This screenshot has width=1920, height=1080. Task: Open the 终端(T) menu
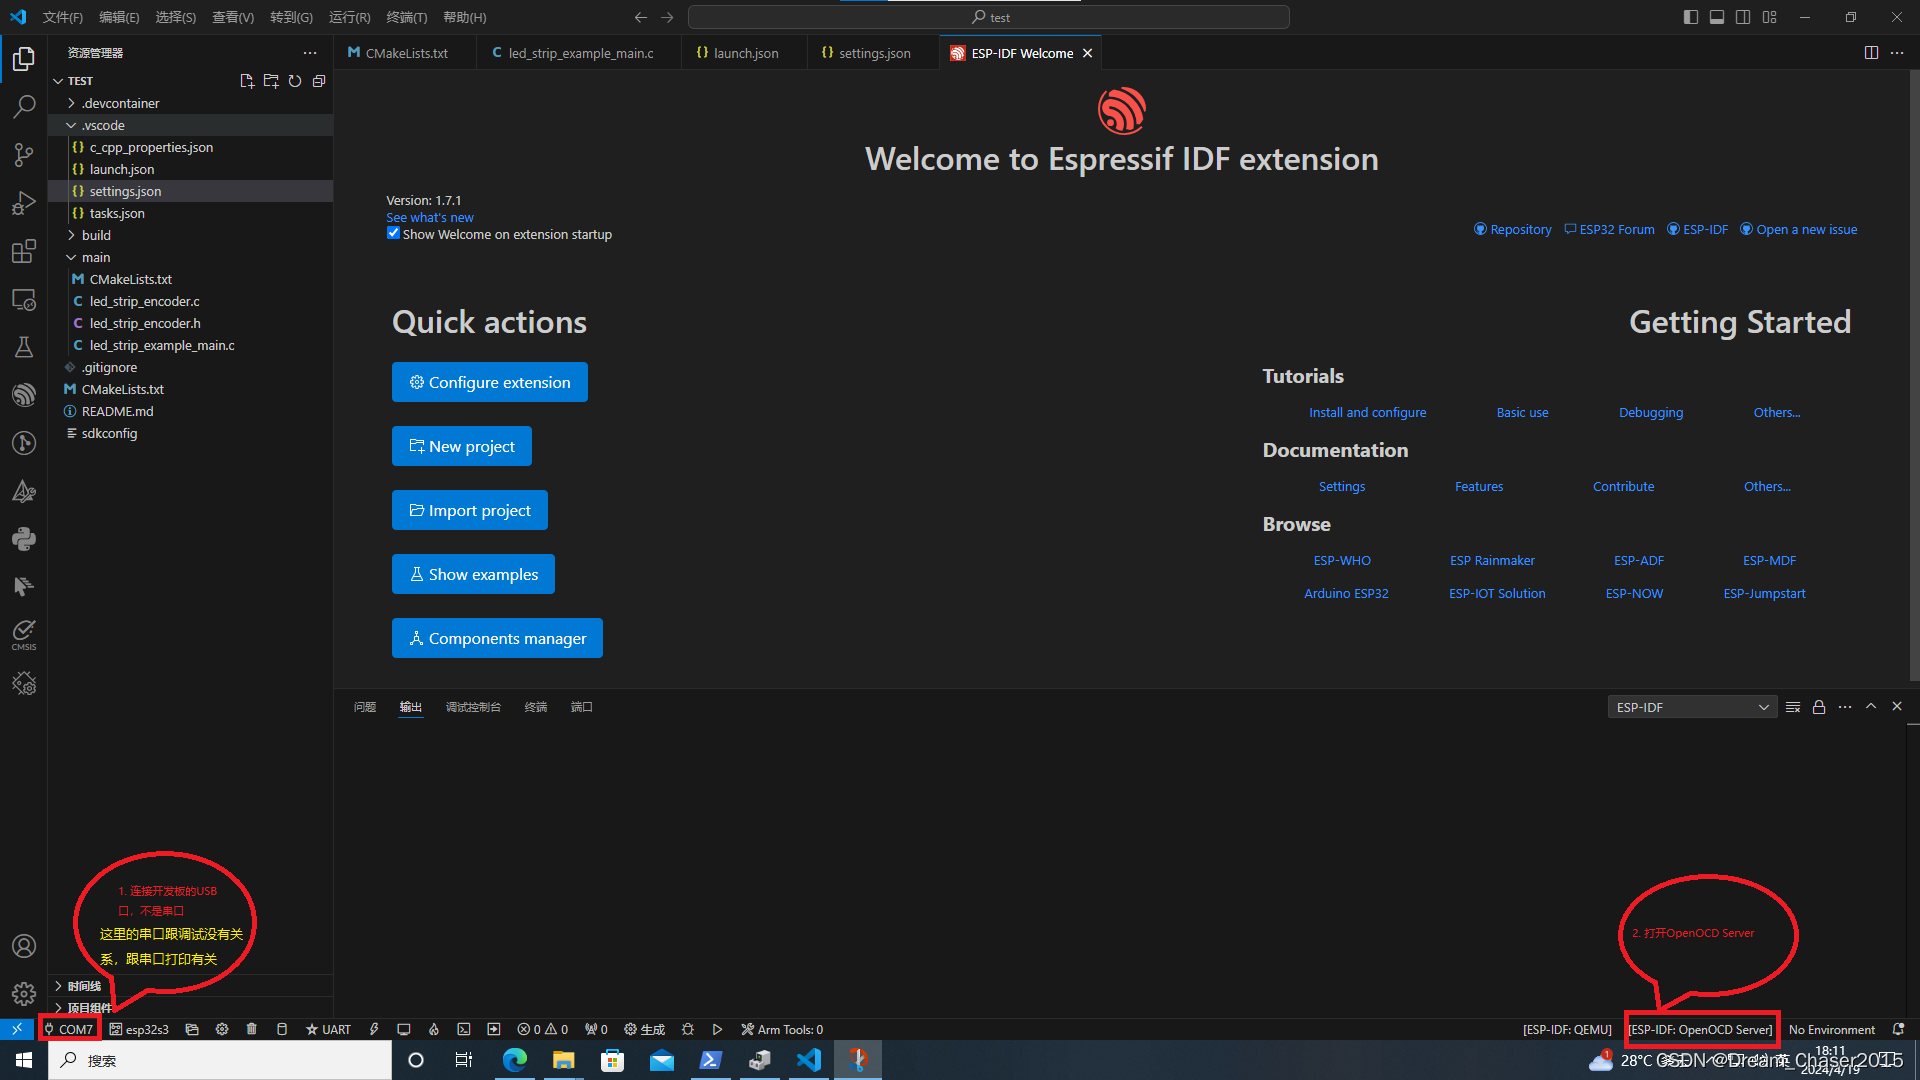[x=406, y=17]
